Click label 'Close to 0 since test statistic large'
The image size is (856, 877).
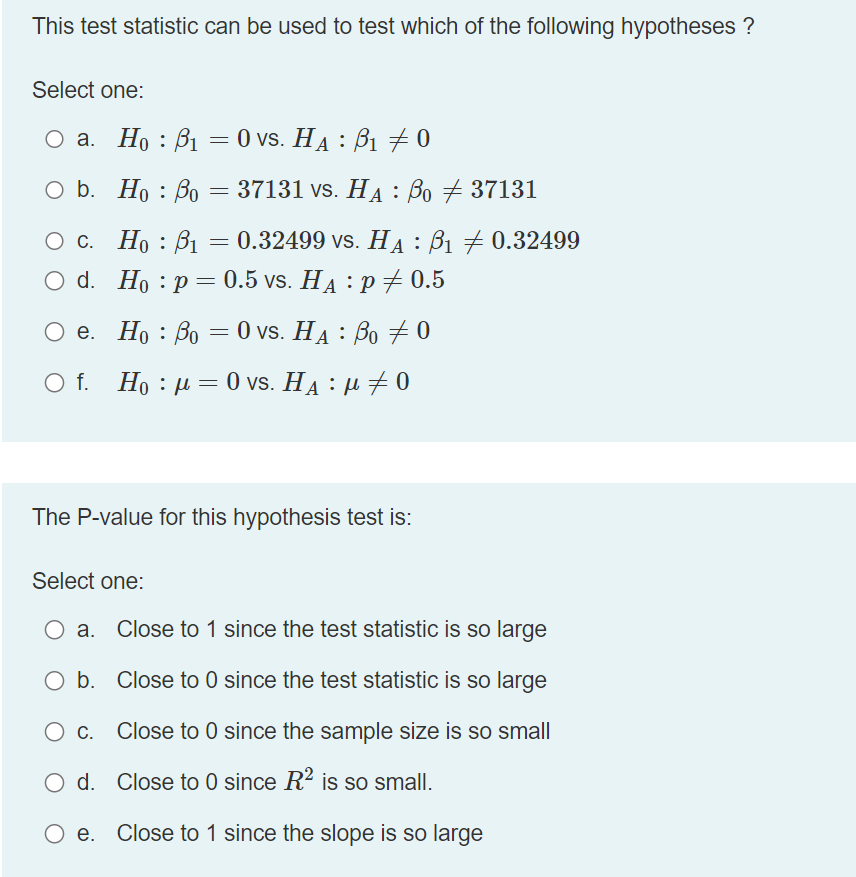(x=330, y=681)
